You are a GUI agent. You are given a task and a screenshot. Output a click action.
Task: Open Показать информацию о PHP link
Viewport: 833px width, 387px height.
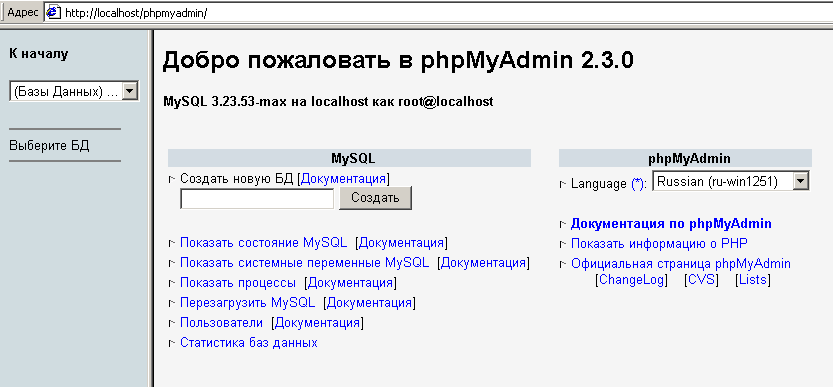659,243
